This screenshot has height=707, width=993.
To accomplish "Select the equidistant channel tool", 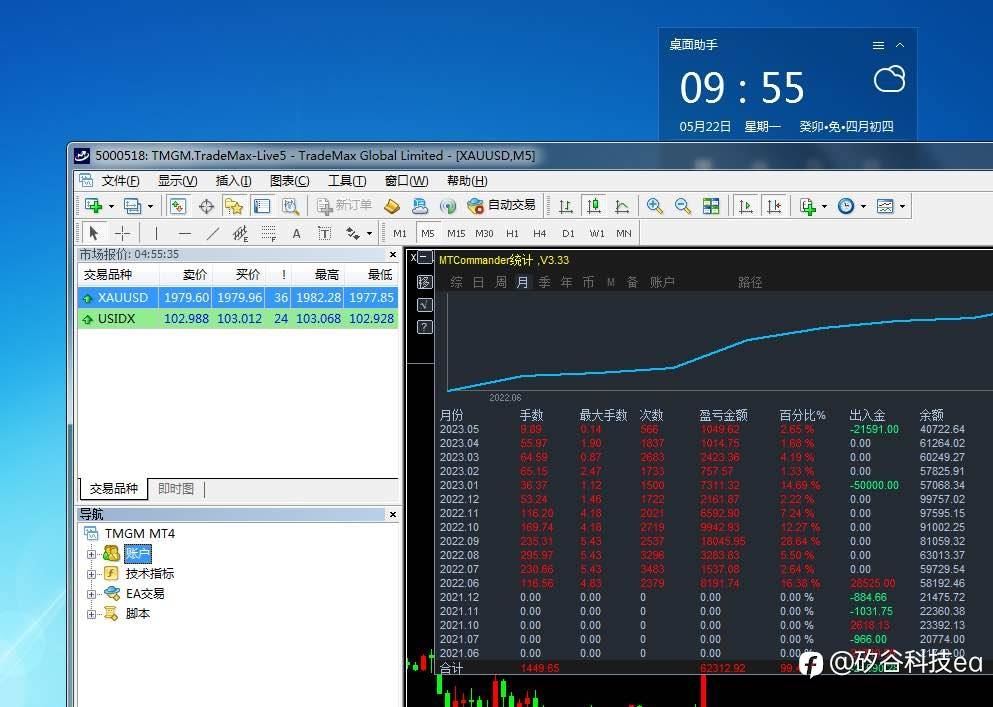I will (240, 233).
